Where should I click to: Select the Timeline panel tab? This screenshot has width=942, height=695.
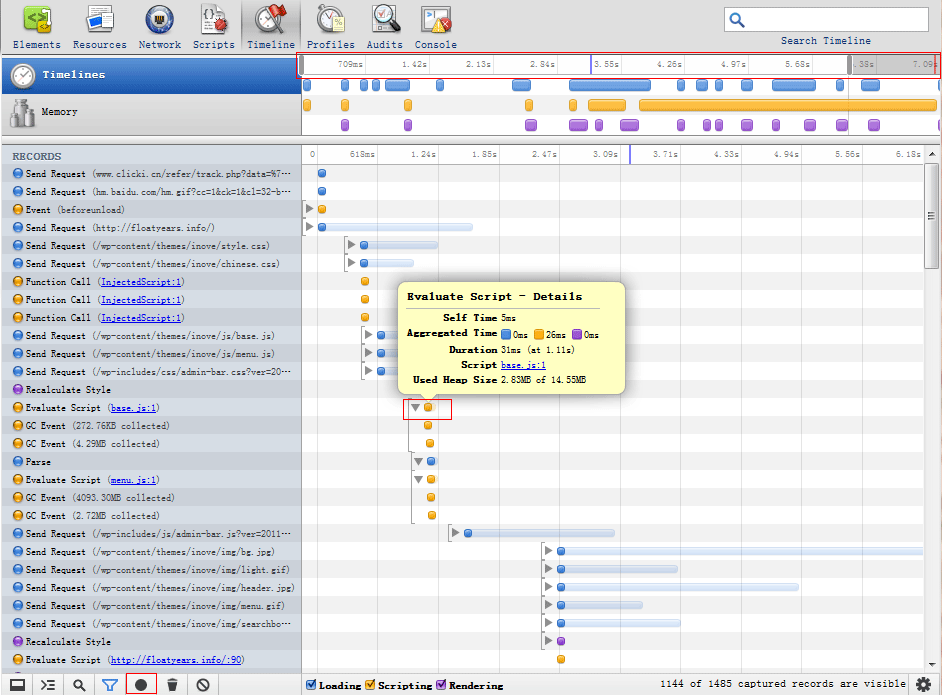pos(271,27)
